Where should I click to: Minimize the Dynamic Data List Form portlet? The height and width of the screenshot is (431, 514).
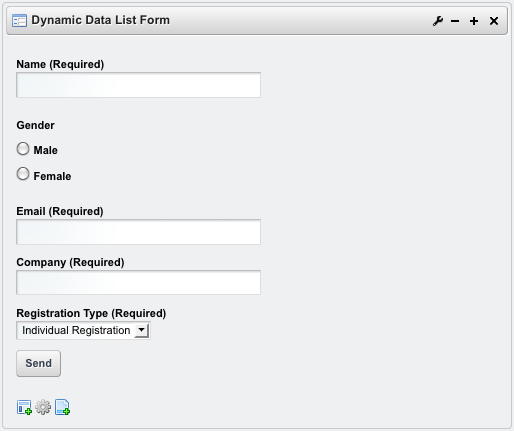[455, 21]
